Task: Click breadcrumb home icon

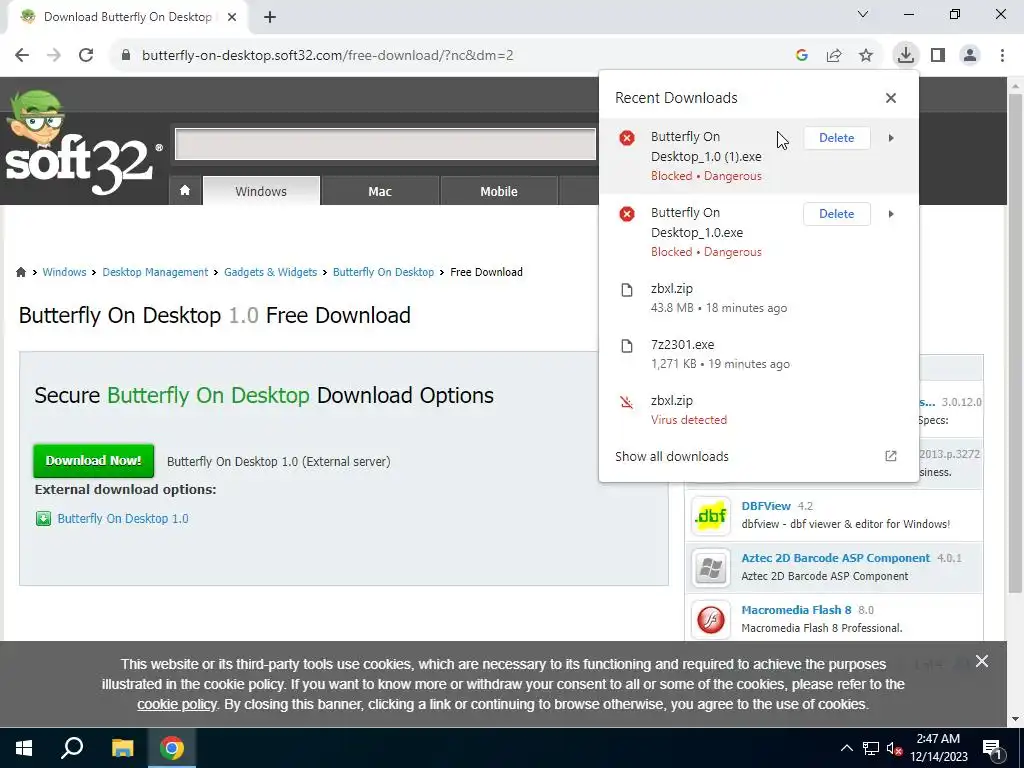Action: pos(21,272)
